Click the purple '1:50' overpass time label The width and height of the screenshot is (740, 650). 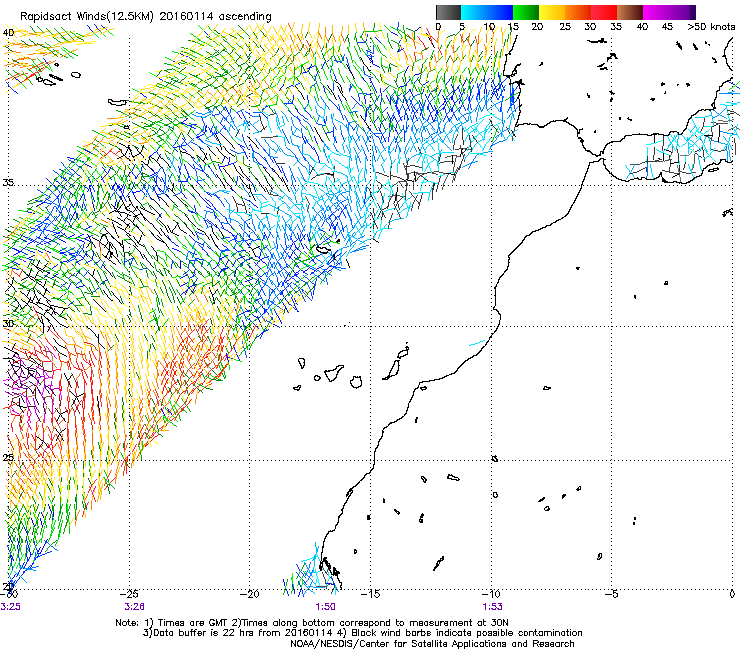pyautogui.click(x=325, y=607)
